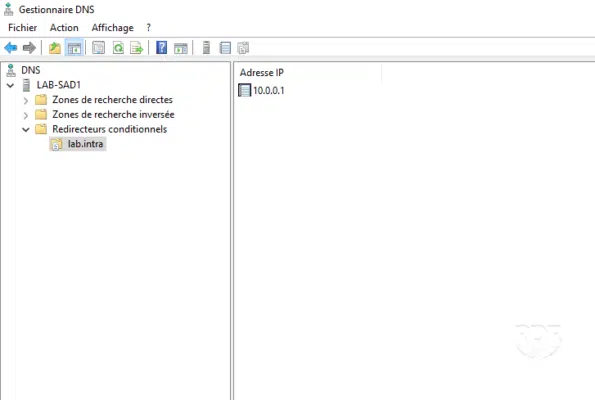Click the green Refresh toolbar icon
The height and width of the screenshot is (400, 595).
pos(118,48)
